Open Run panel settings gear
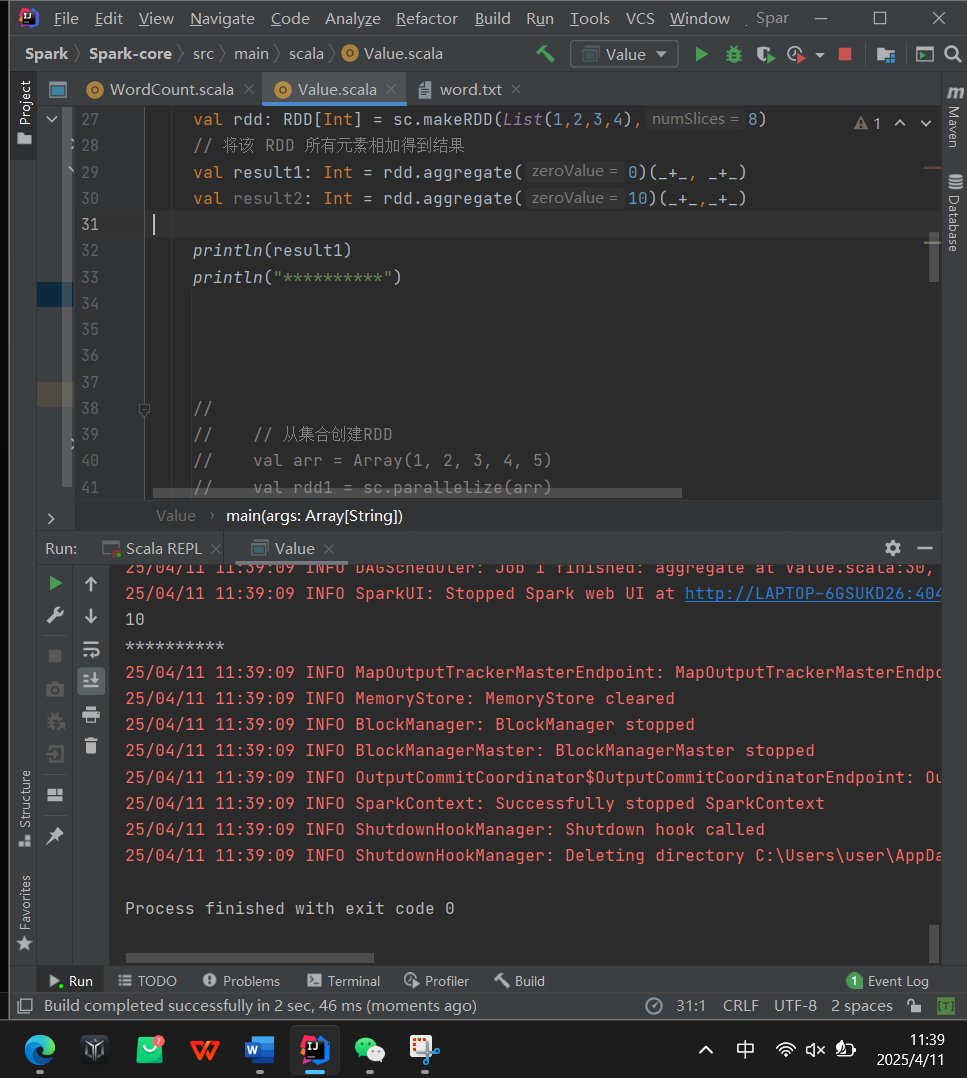Viewport: 967px width, 1078px height. 893,548
